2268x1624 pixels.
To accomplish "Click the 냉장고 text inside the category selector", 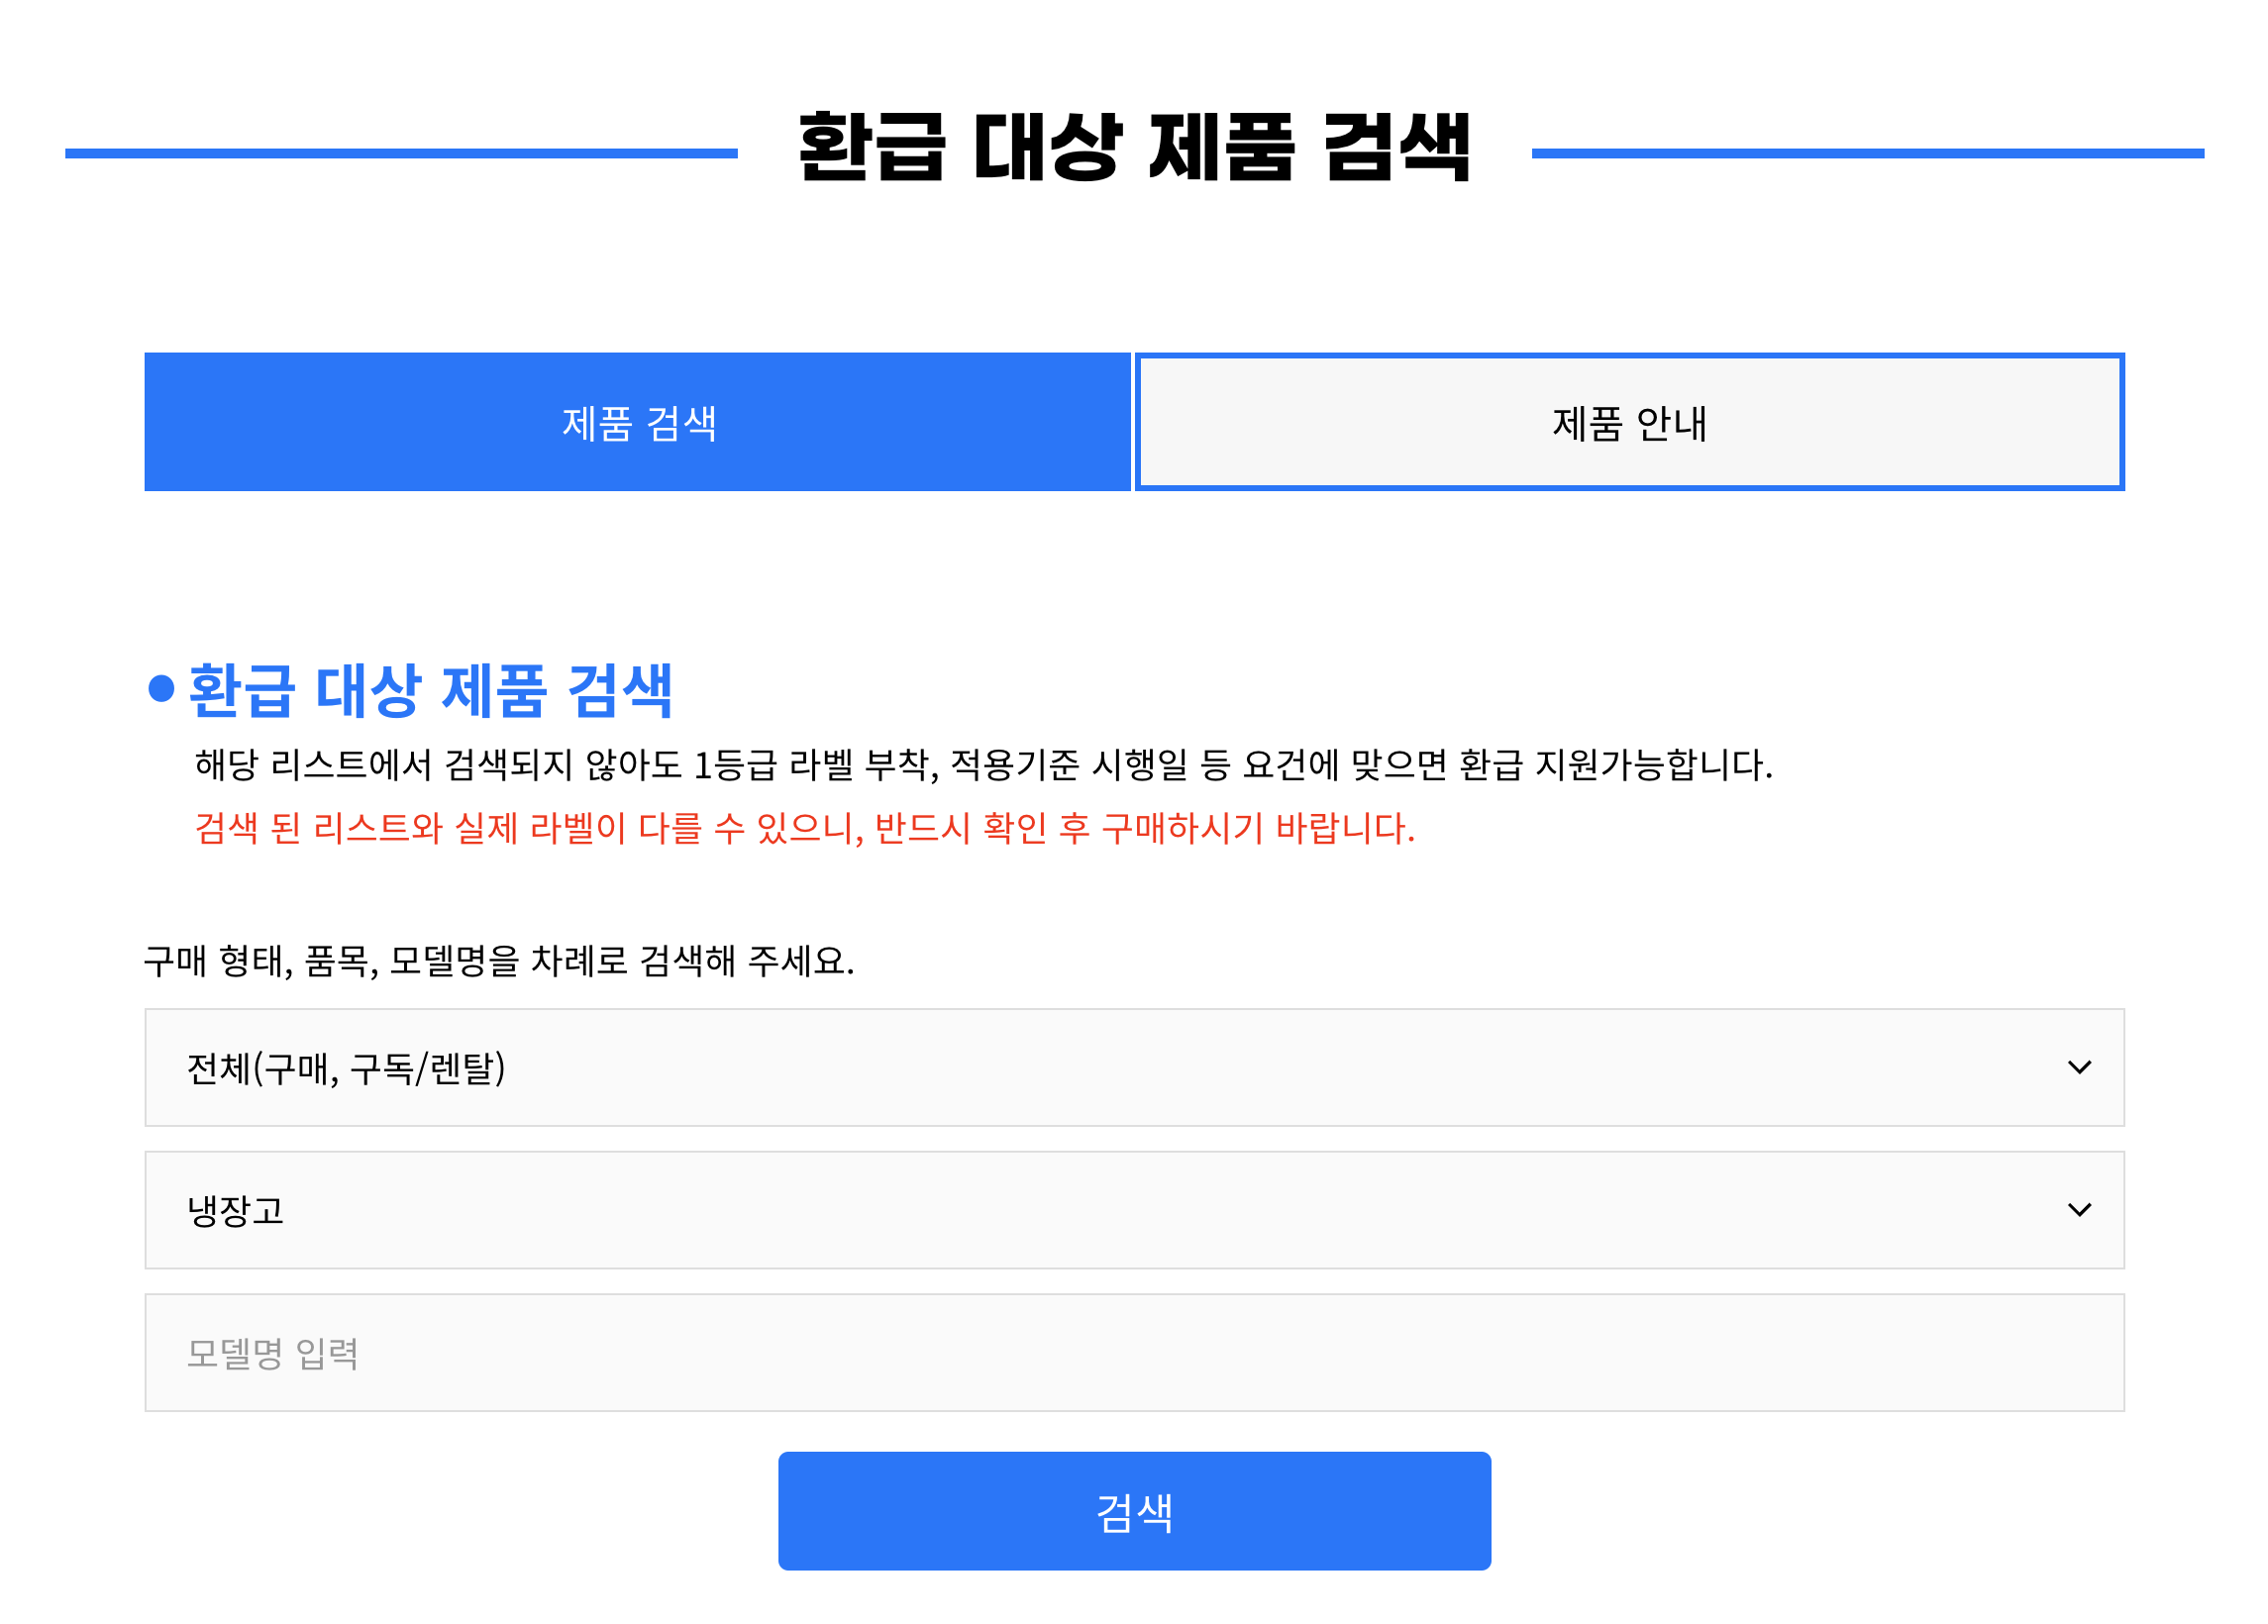I will (x=236, y=1211).
